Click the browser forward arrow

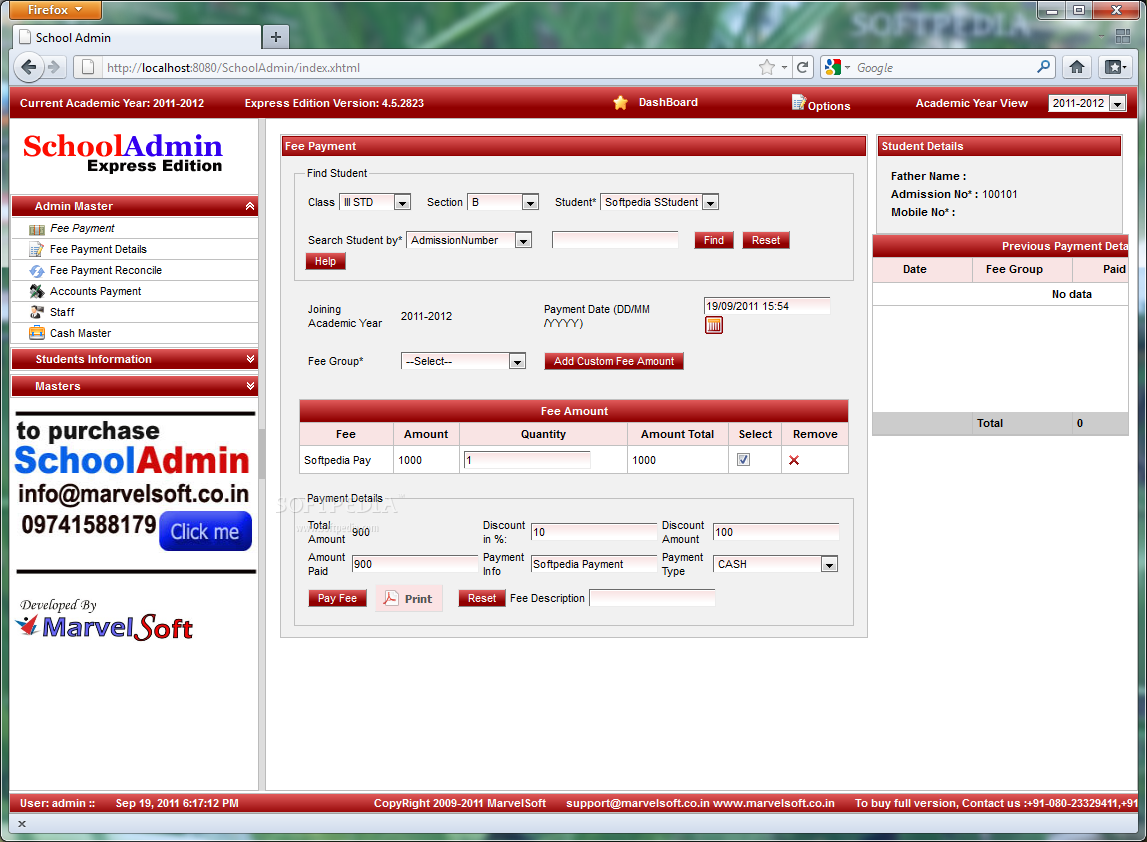(x=53, y=67)
